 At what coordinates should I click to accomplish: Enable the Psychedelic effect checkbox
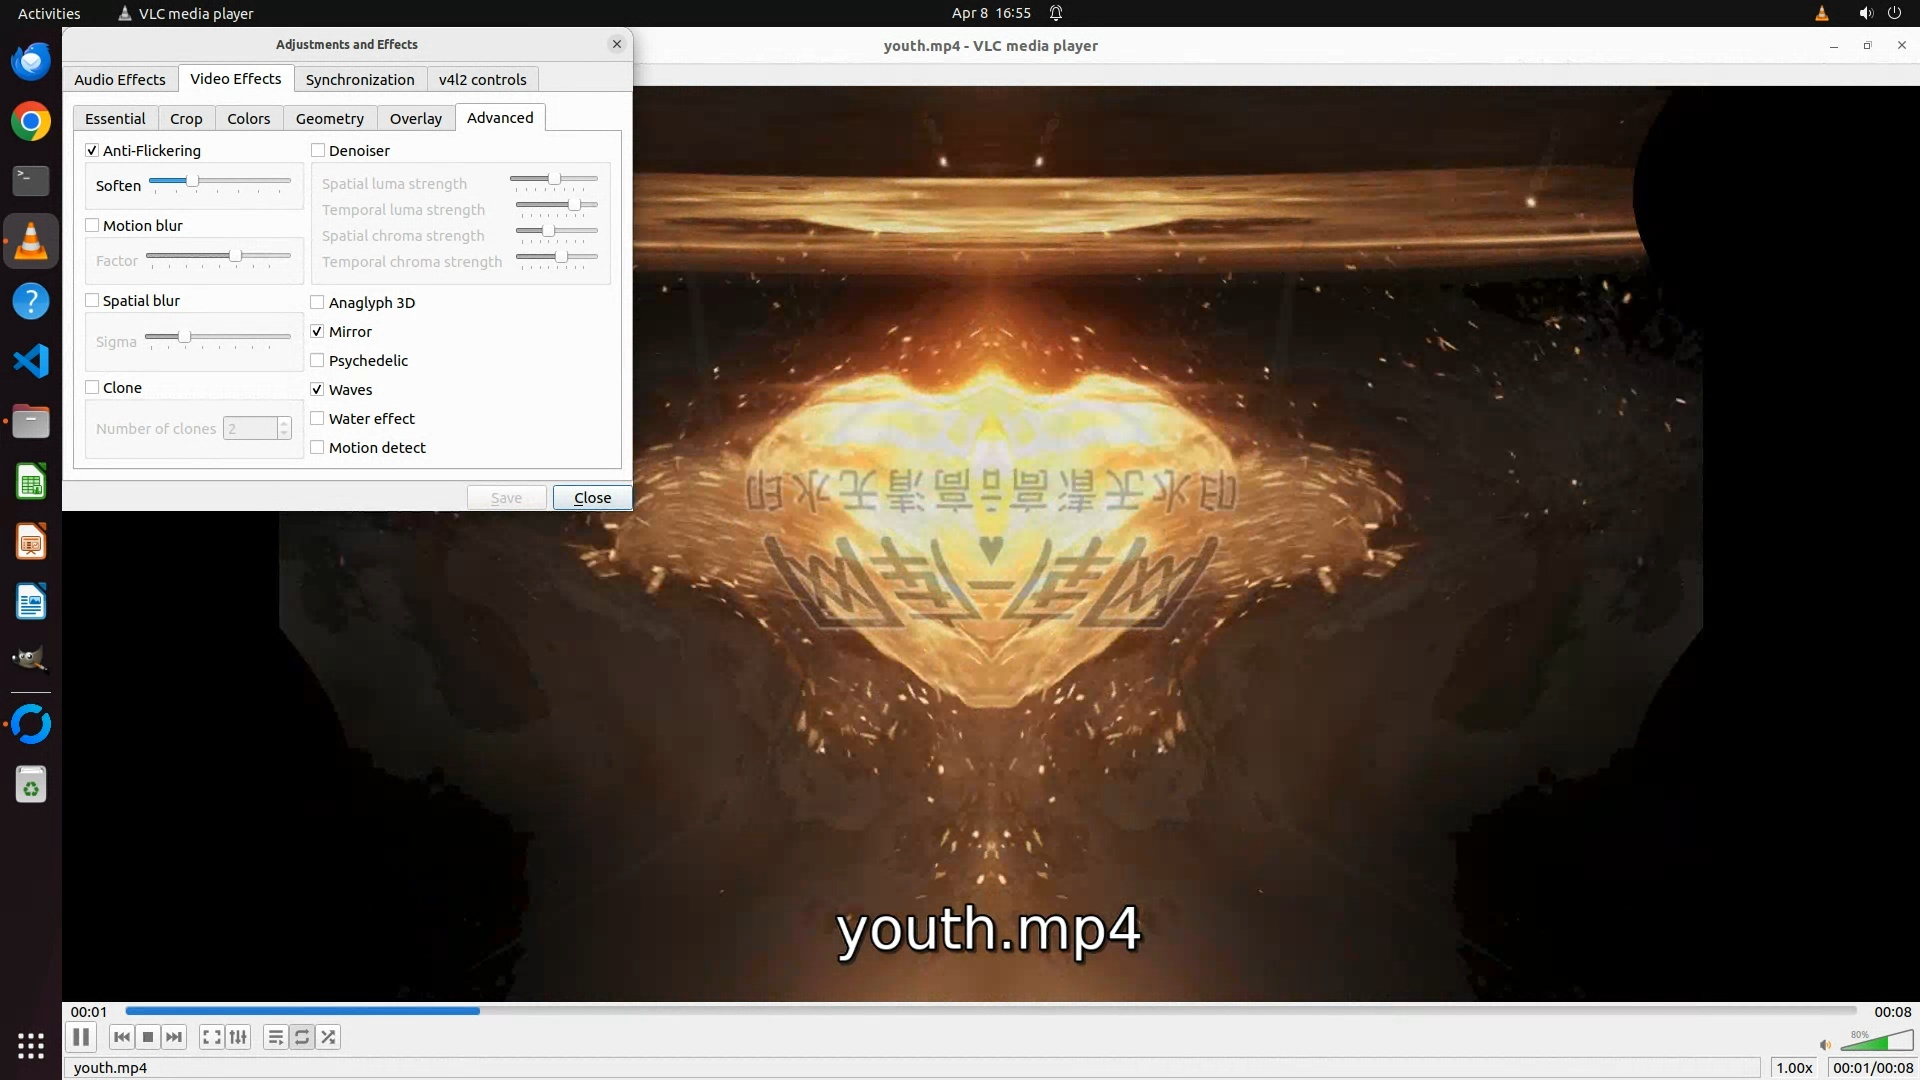(x=317, y=360)
